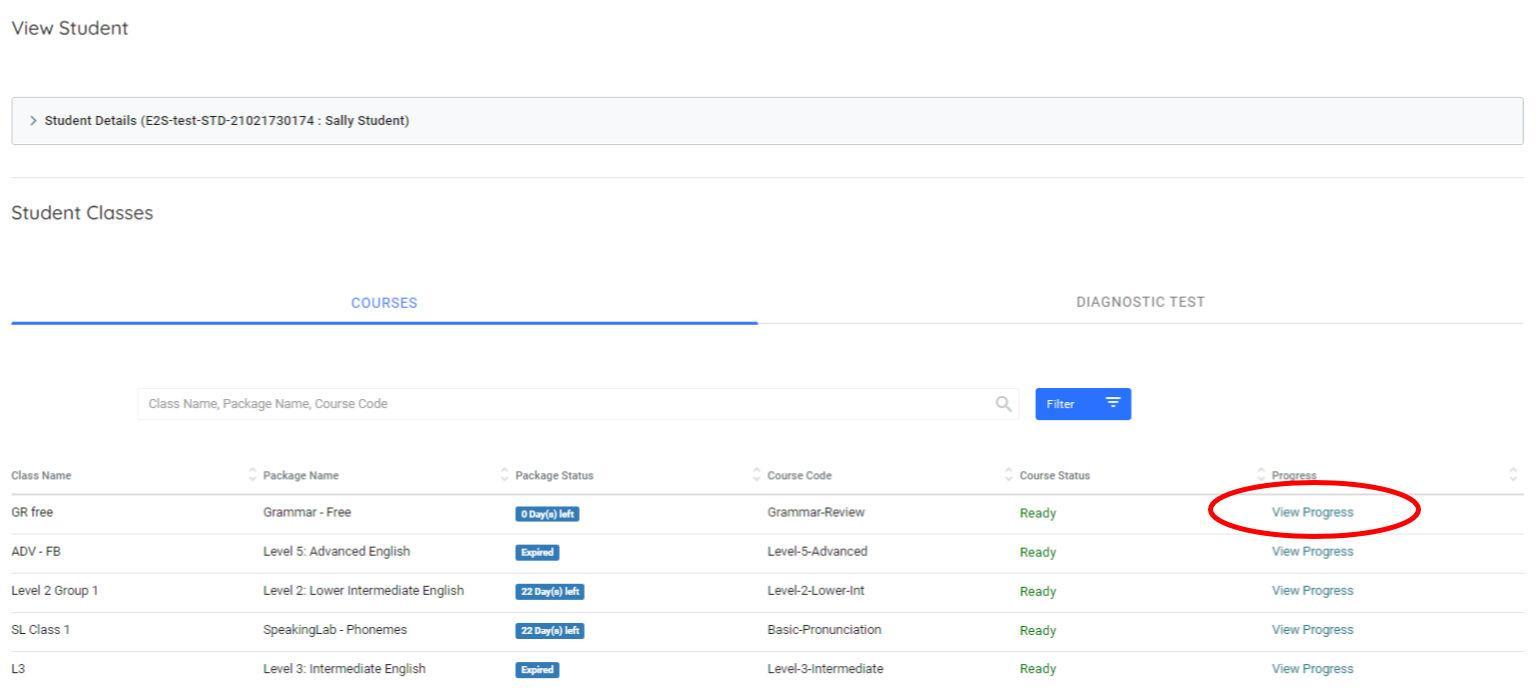
Task: Expand the Student Details section for Sally Student
Action: click(34, 120)
